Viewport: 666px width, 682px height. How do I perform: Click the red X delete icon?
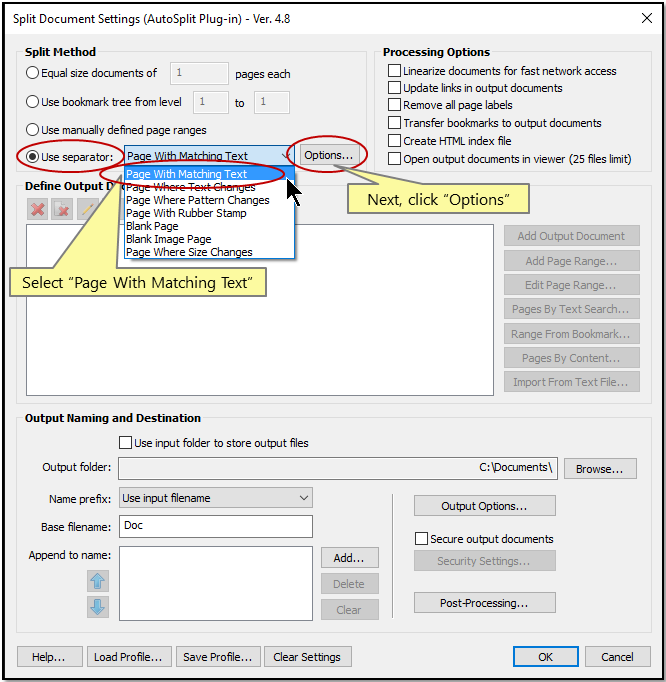(x=37, y=210)
